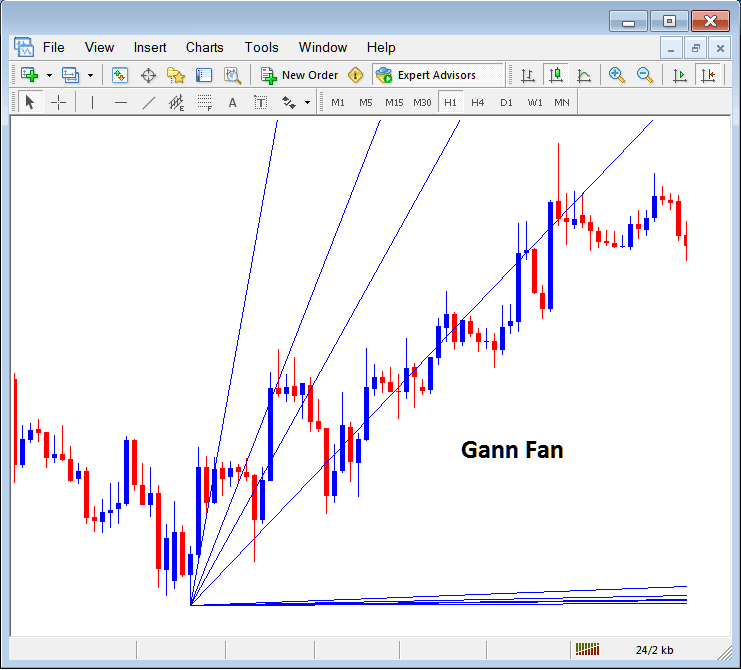741x670 pixels.
Task: Switch chart to bar chart mode
Action: point(526,75)
